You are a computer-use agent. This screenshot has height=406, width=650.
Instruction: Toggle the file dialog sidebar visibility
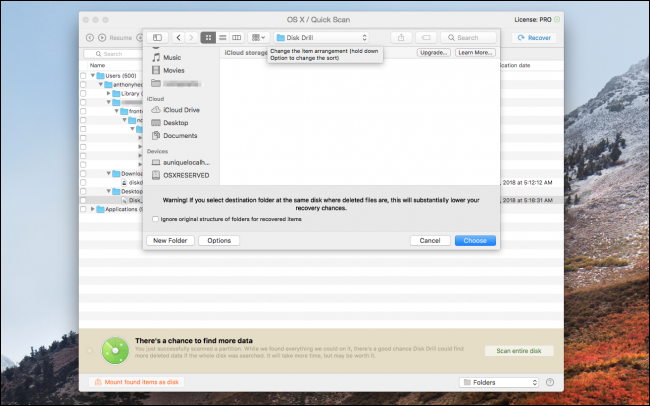157,38
